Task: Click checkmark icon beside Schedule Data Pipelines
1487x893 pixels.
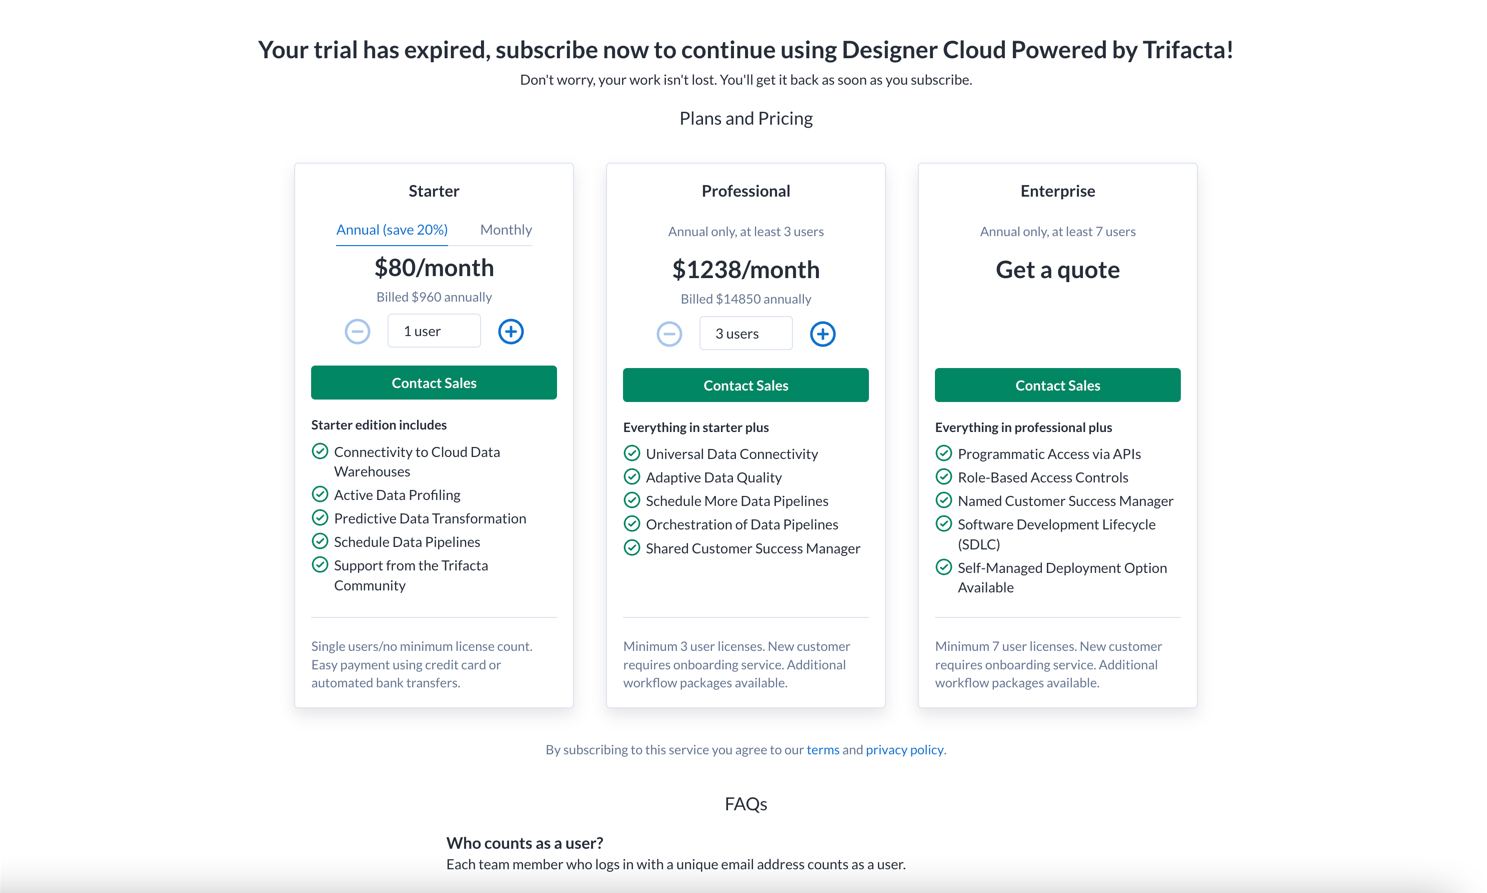Action: [320, 541]
